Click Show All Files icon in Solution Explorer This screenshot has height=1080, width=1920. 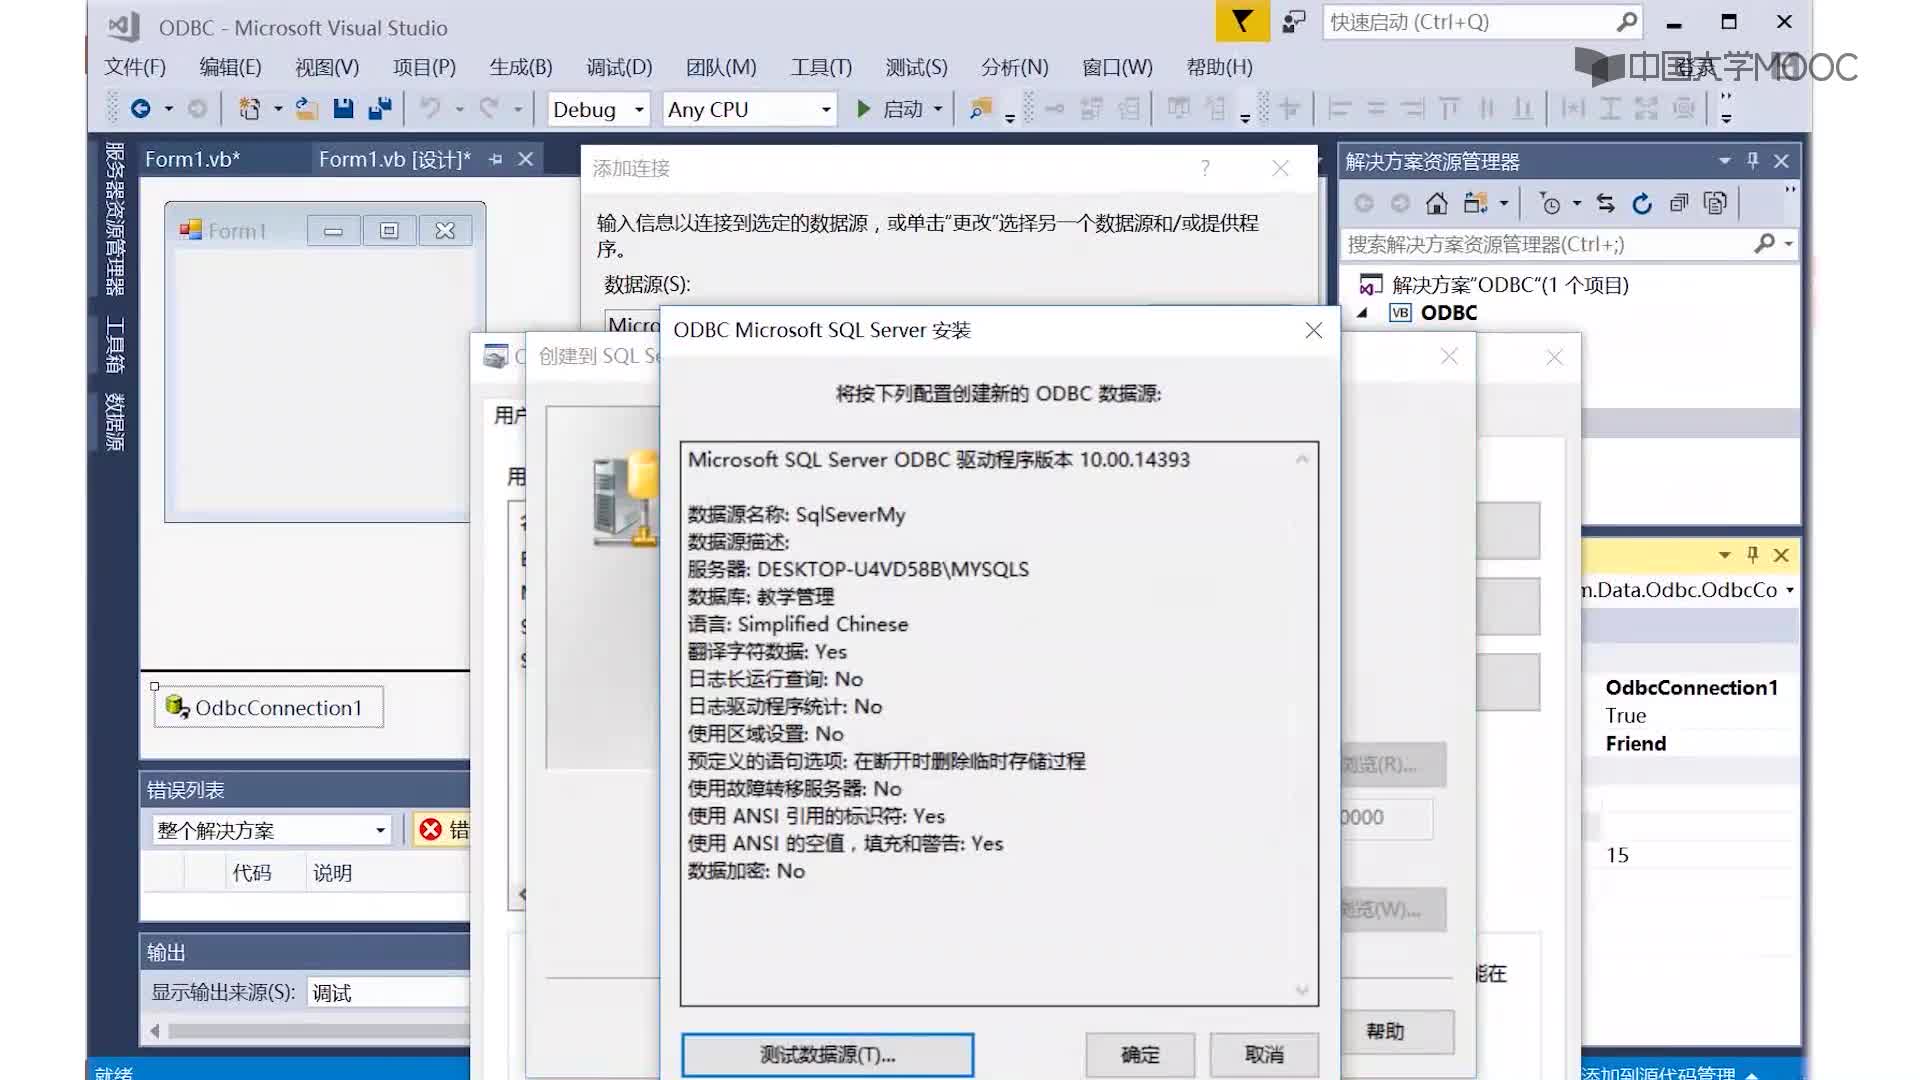click(1715, 204)
